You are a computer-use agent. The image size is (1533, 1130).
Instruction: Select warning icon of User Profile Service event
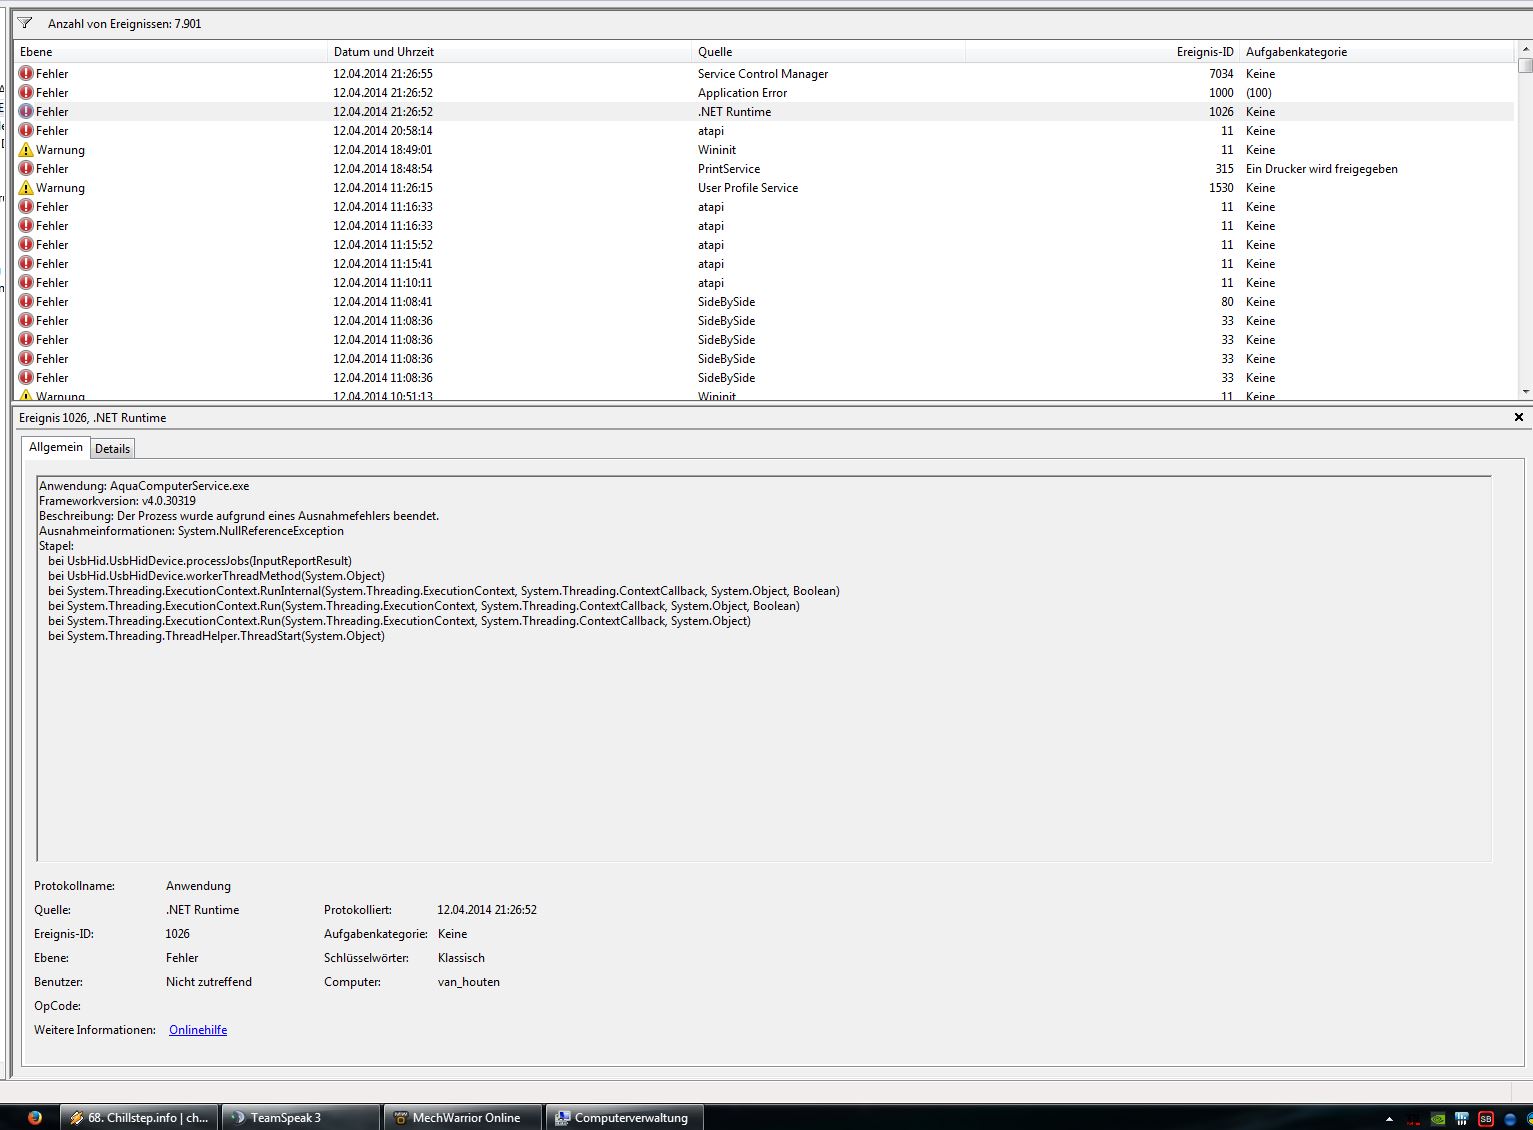click(26, 188)
